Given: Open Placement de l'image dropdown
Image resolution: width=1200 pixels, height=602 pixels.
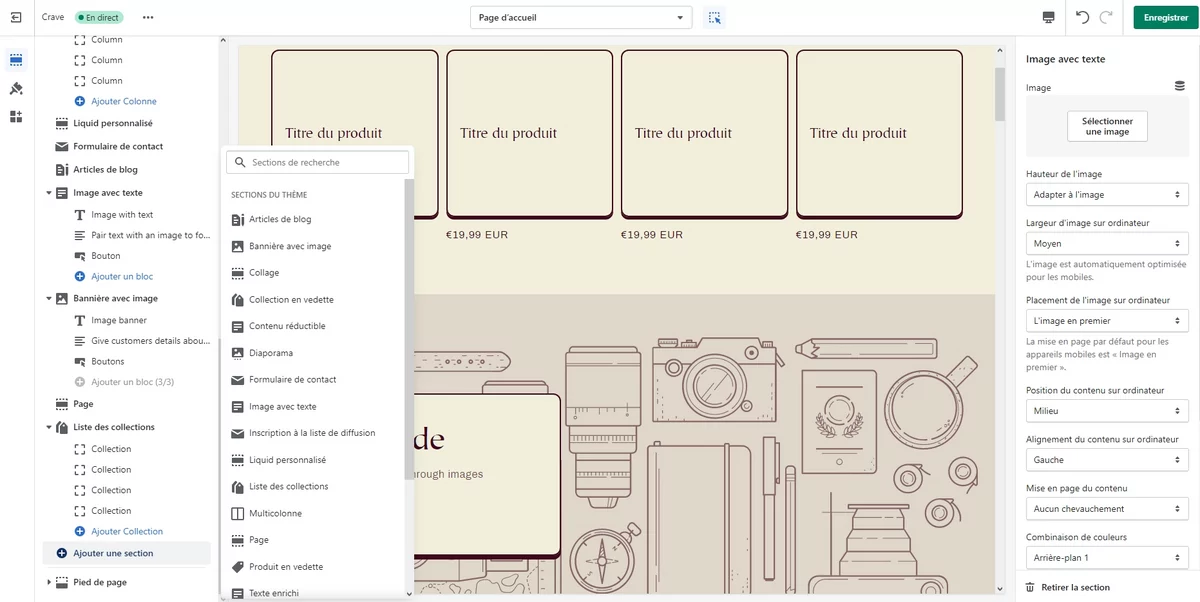Looking at the screenshot, I should point(1107,321).
